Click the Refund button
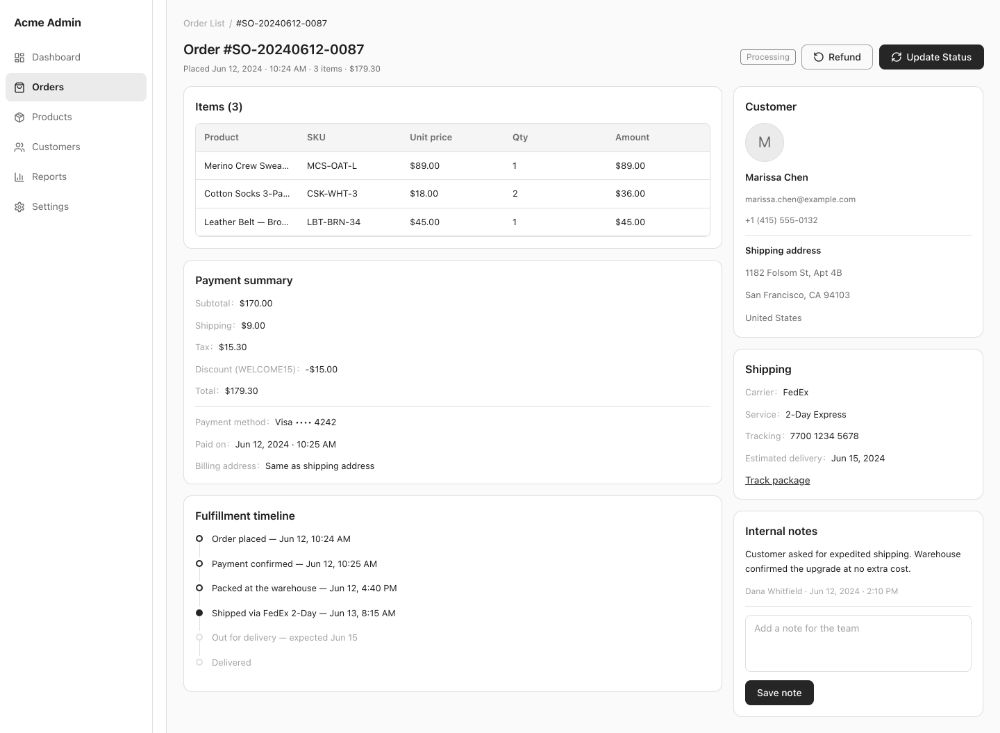Viewport: 1000px width, 733px height. pos(837,57)
